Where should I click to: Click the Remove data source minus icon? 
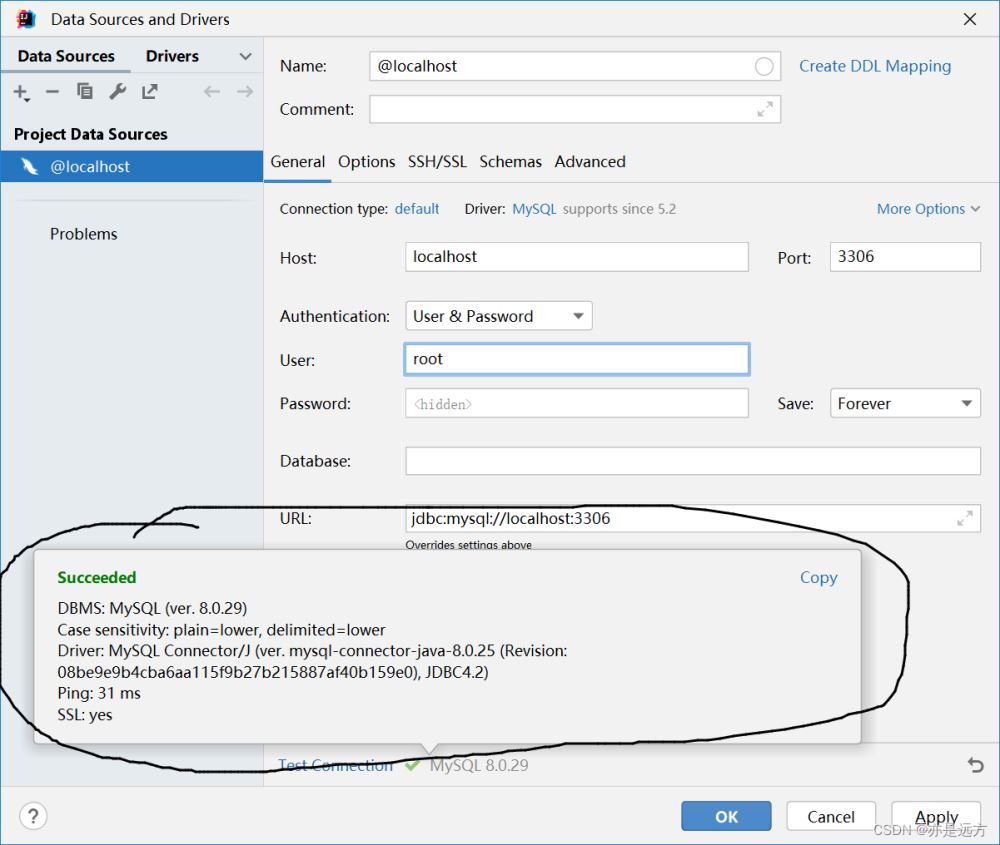coord(53,92)
